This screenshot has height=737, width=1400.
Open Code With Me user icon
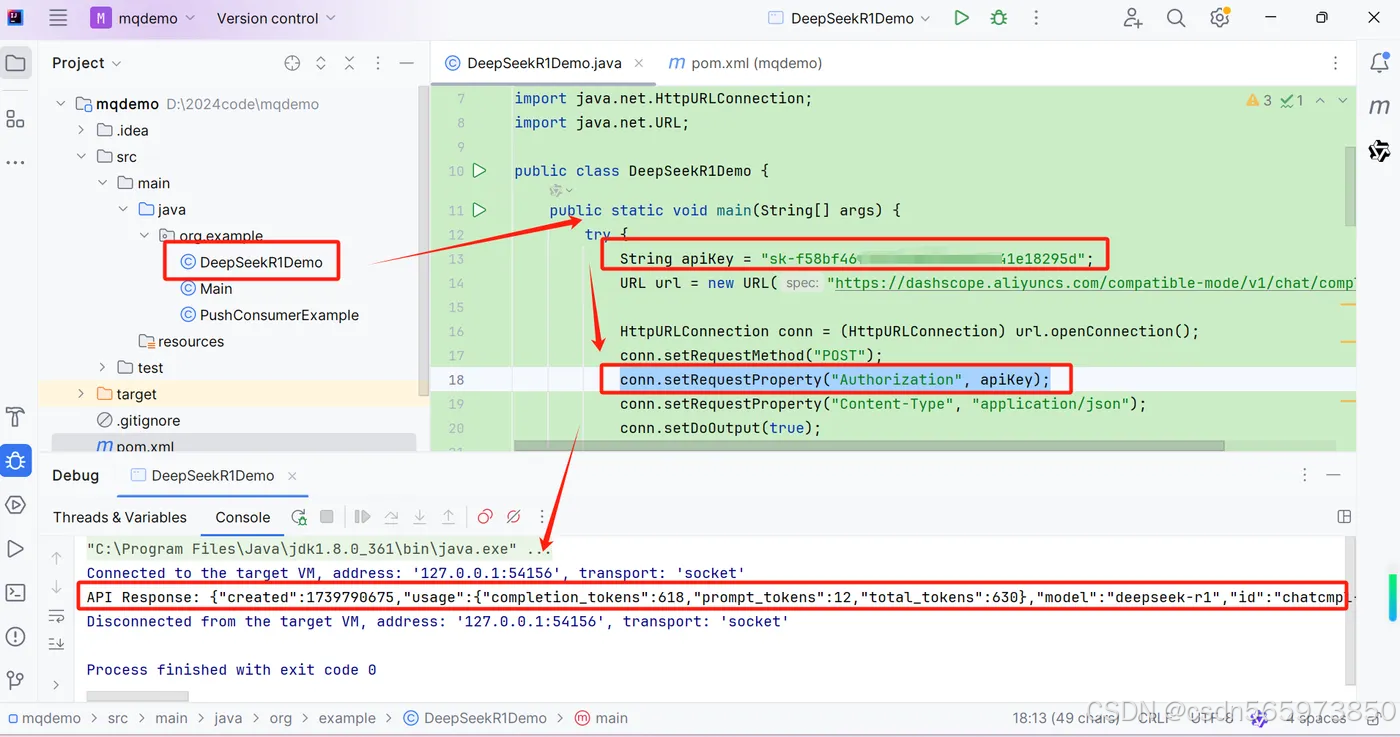[x=1133, y=18]
